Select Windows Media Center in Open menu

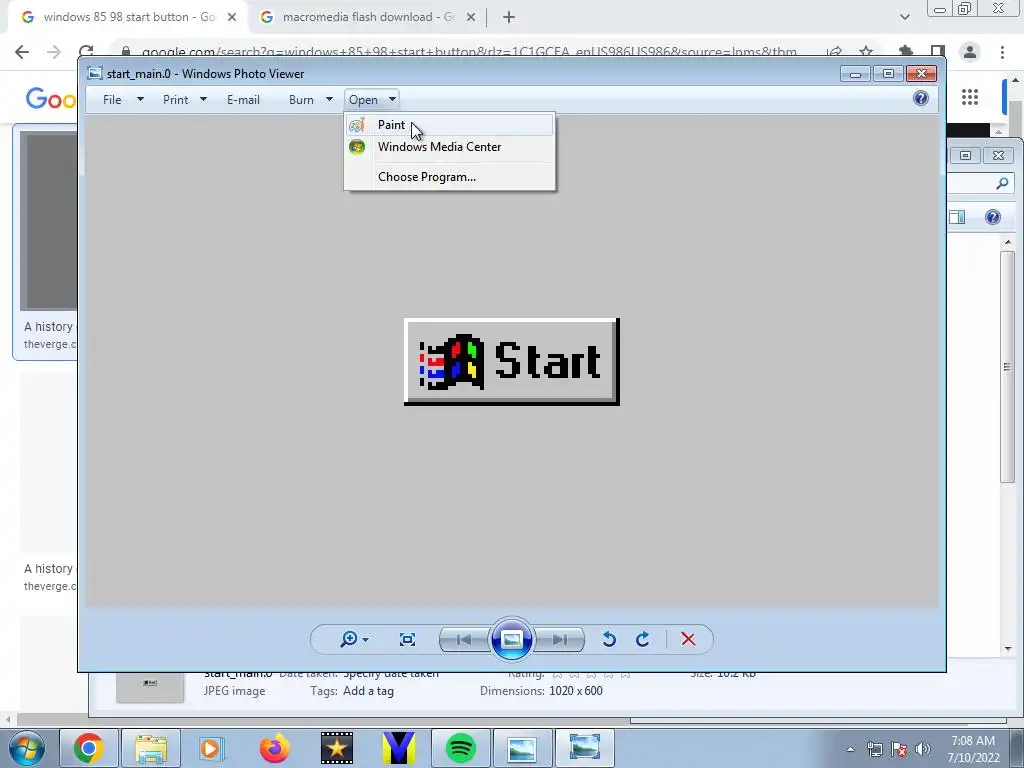[x=449, y=147]
